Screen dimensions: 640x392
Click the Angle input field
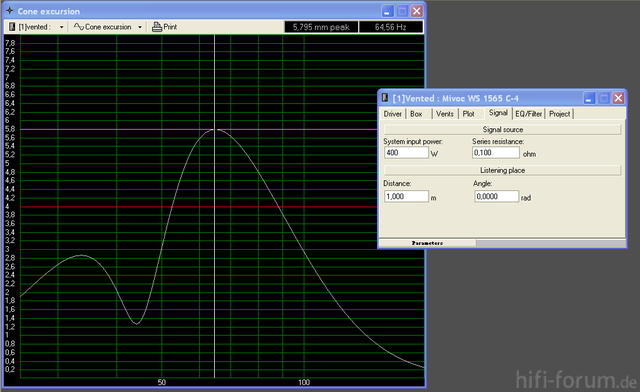coord(496,196)
